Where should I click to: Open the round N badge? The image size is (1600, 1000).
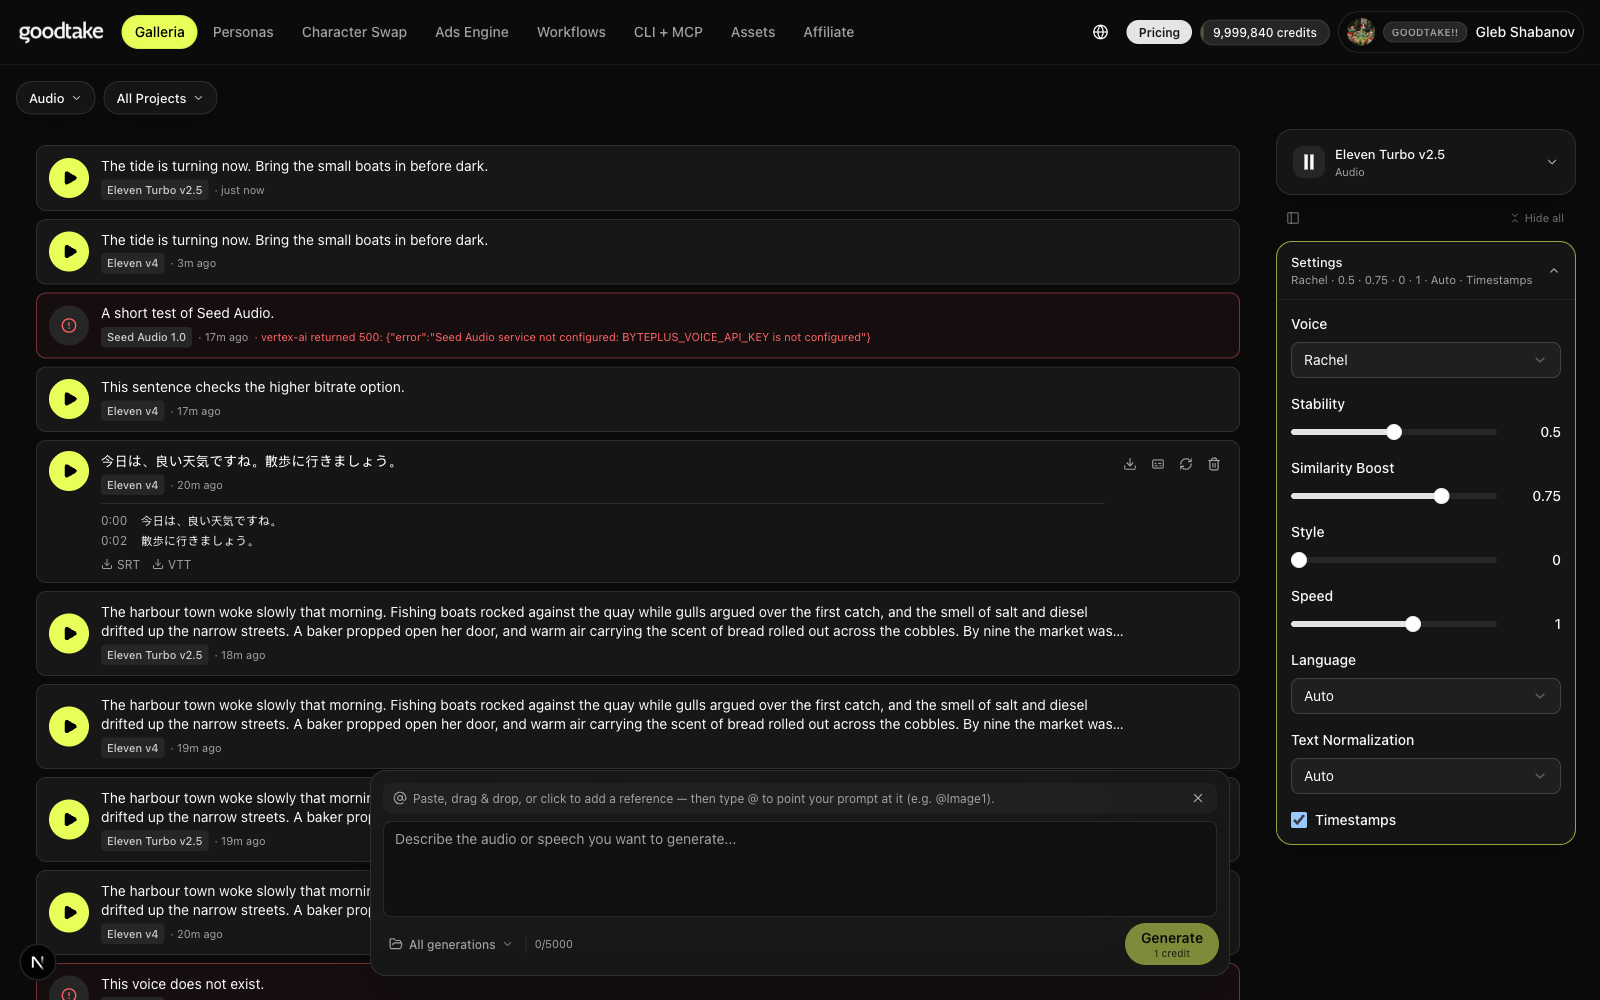tap(37, 963)
